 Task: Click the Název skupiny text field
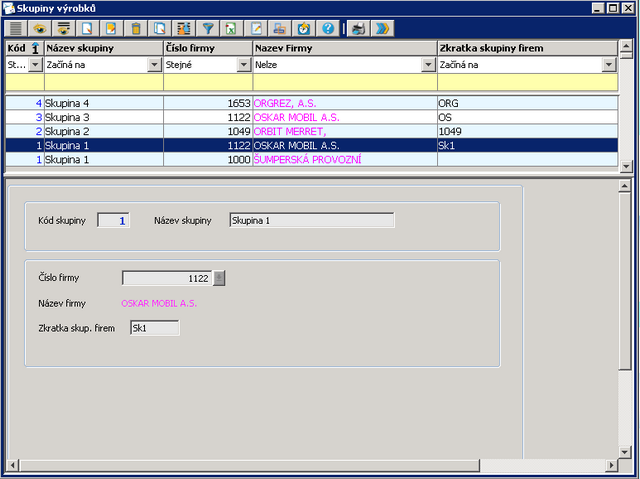point(311,221)
